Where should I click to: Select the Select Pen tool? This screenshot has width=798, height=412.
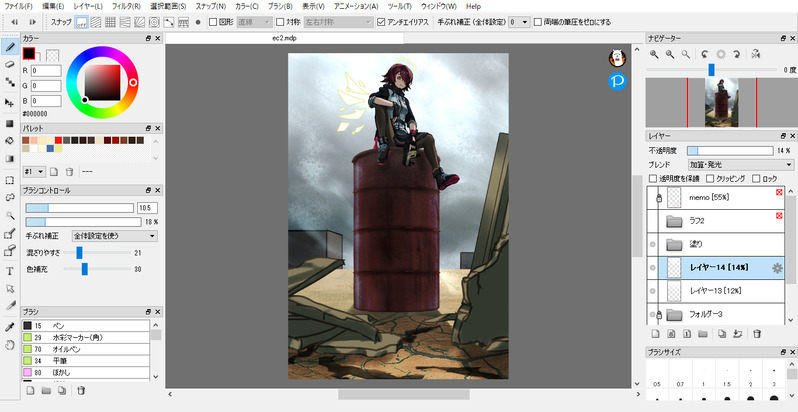(x=9, y=233)
